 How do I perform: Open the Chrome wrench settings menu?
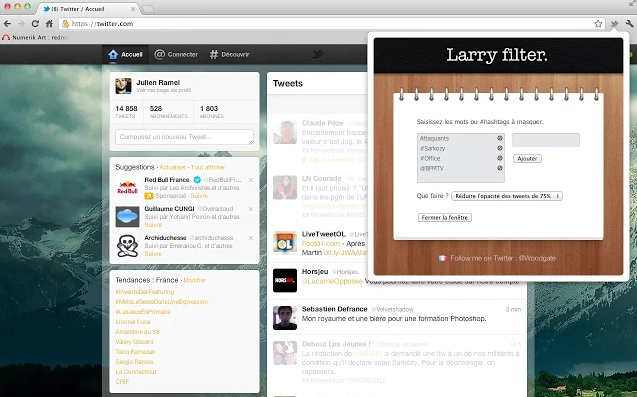629,24
